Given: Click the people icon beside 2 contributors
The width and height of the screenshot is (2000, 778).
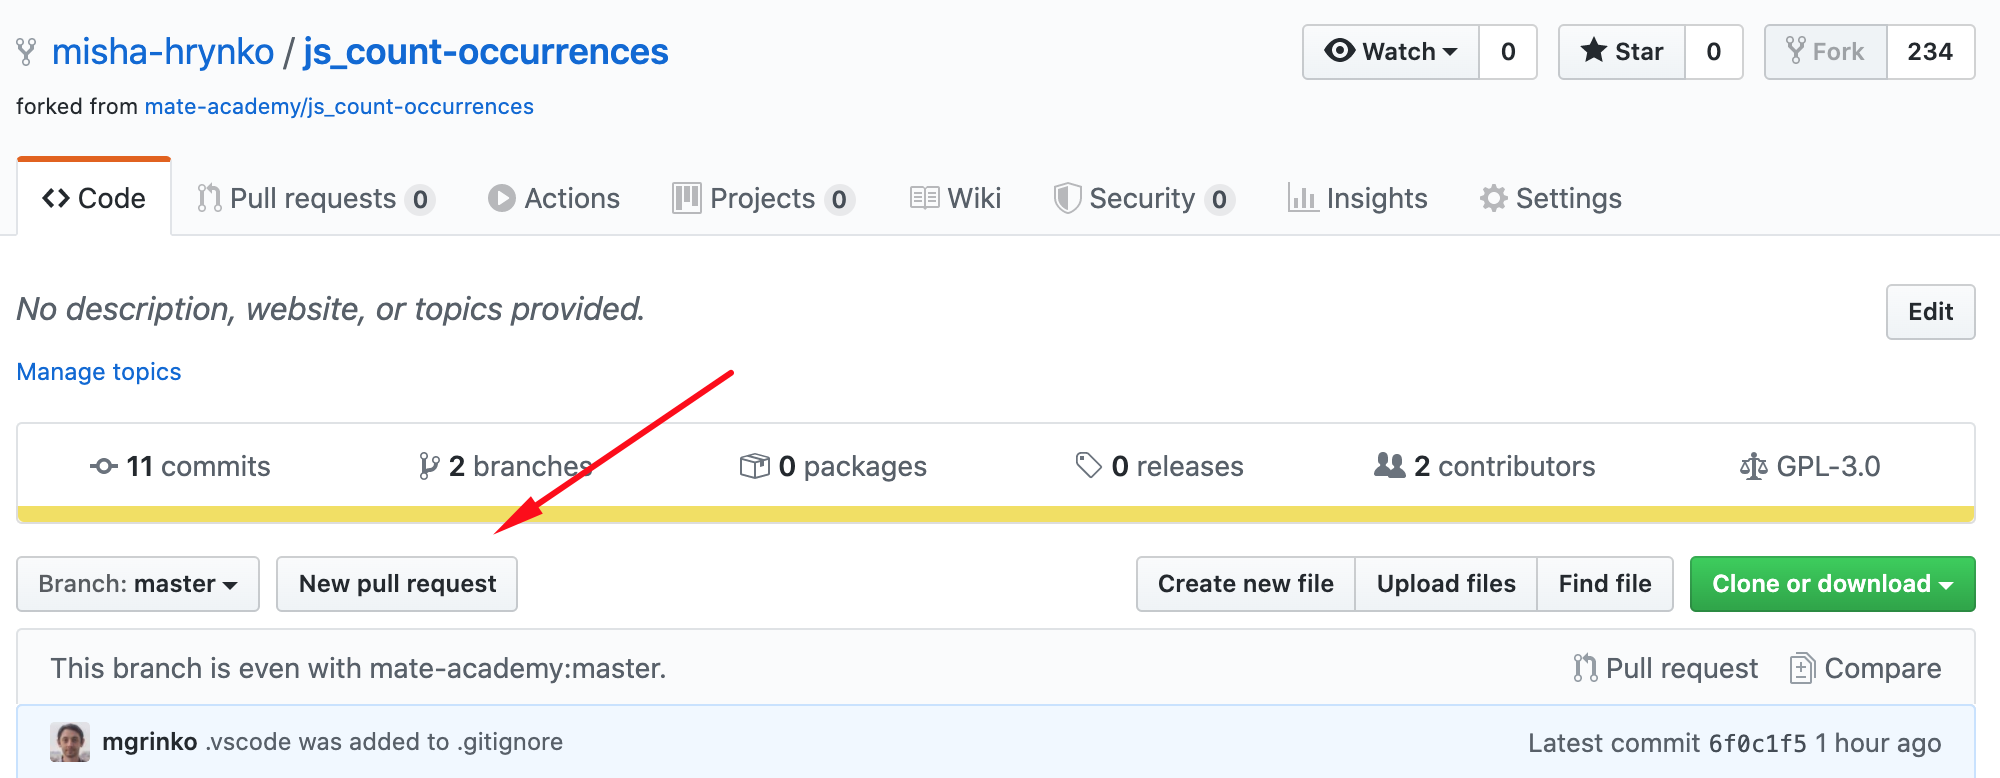Looking at the screenshot, I should point(1390,465).
